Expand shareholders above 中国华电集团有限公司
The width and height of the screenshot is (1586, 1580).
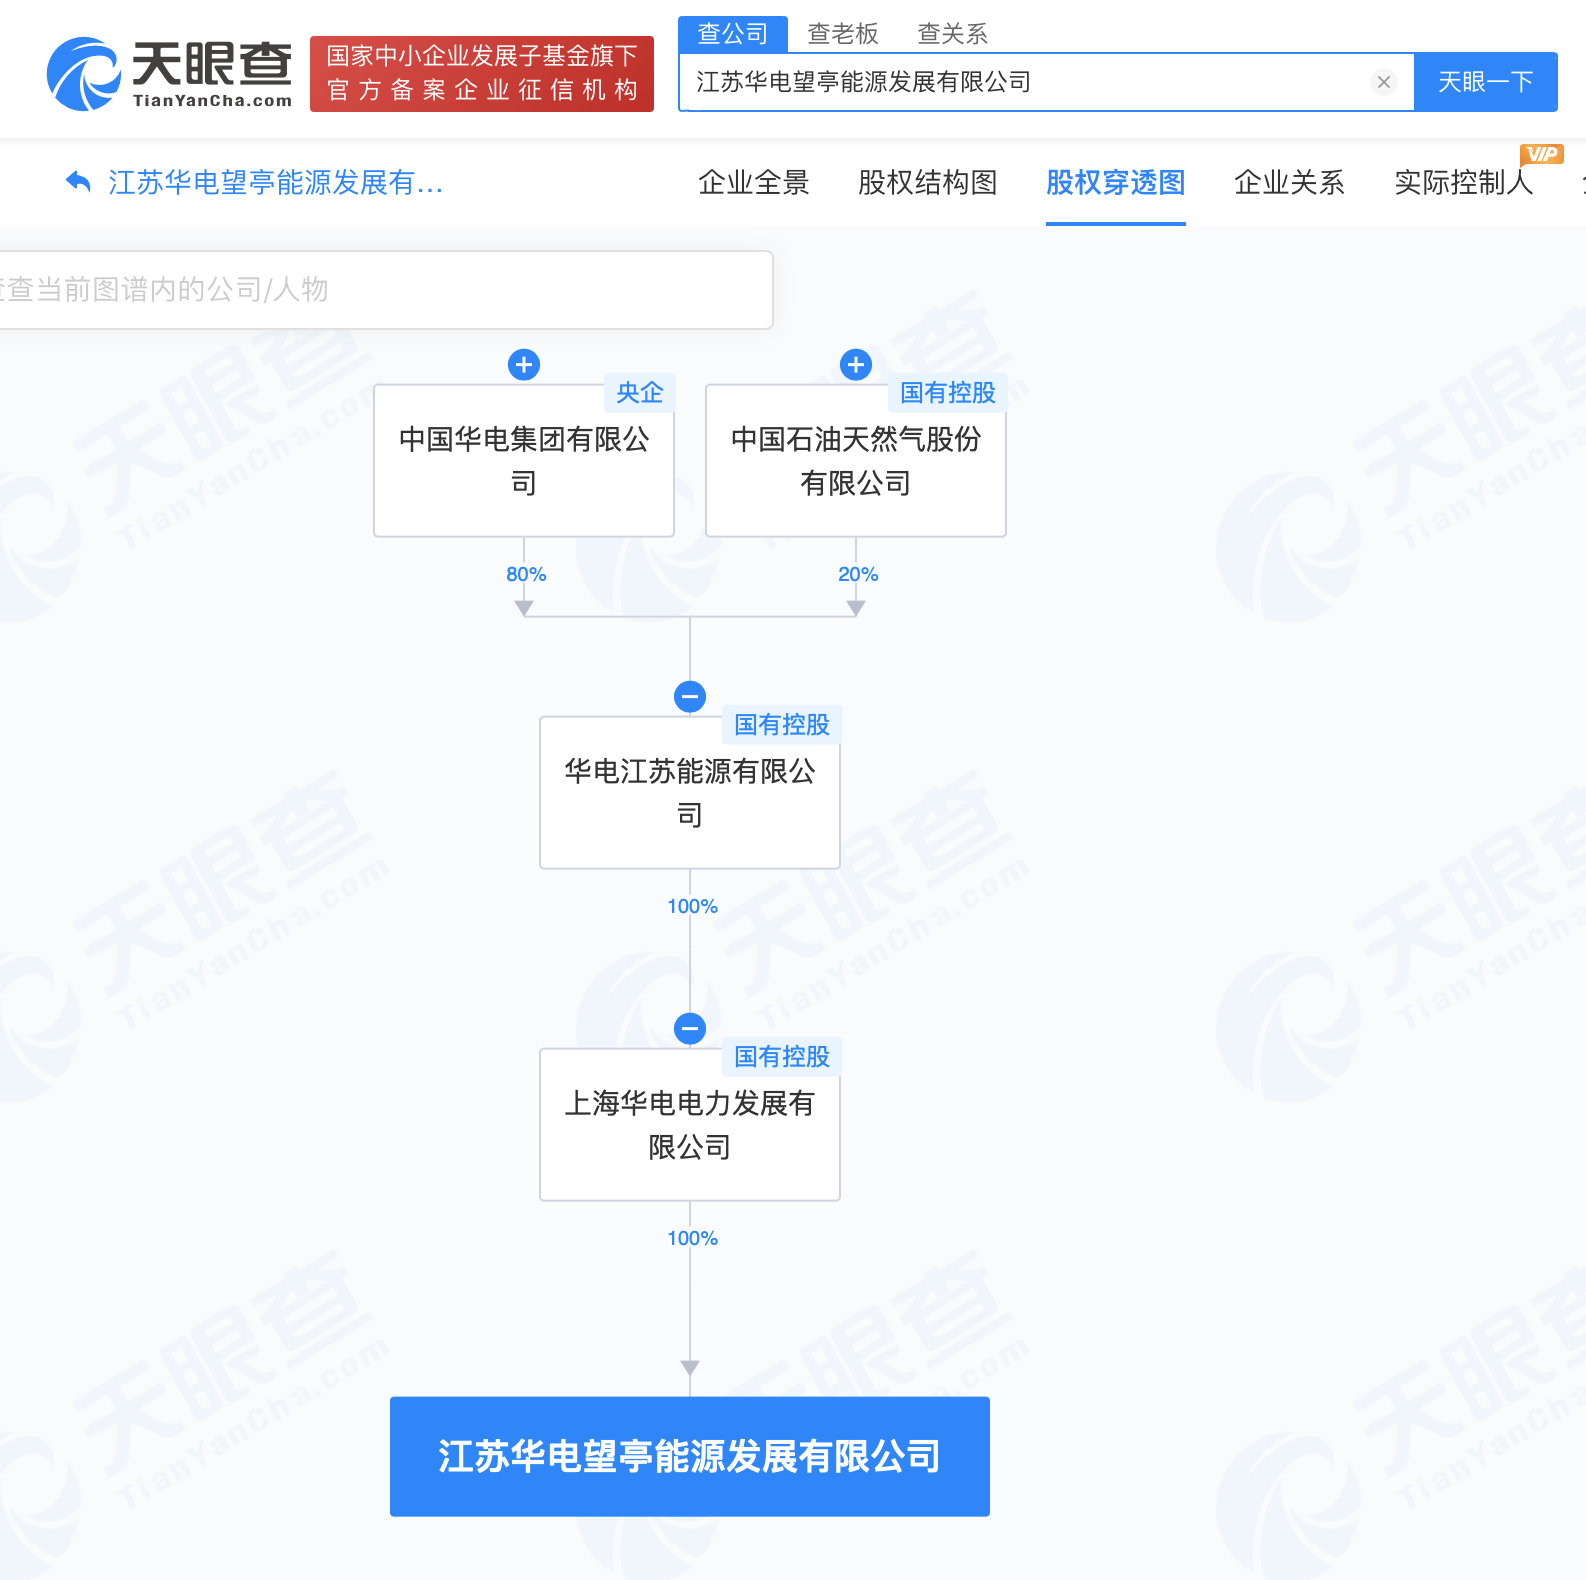pyautogui.click(x=524, y=365)
